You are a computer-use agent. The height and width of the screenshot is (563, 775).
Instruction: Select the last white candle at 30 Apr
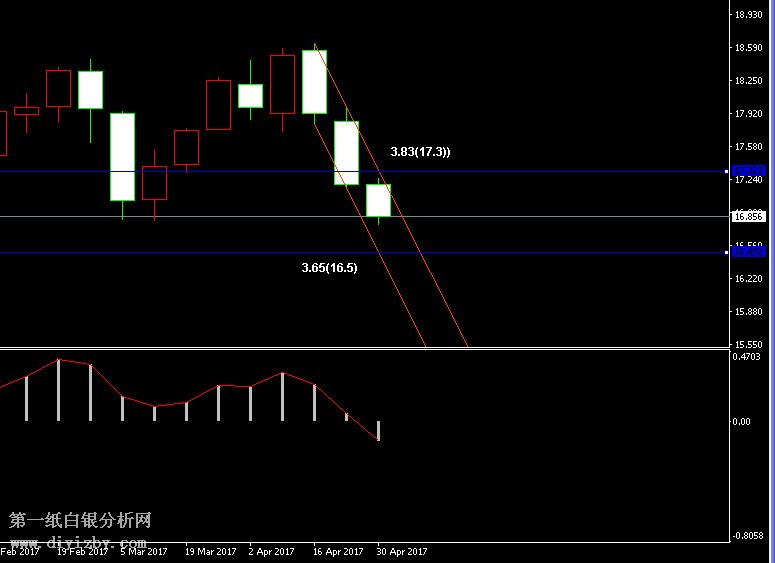[378, 200]
